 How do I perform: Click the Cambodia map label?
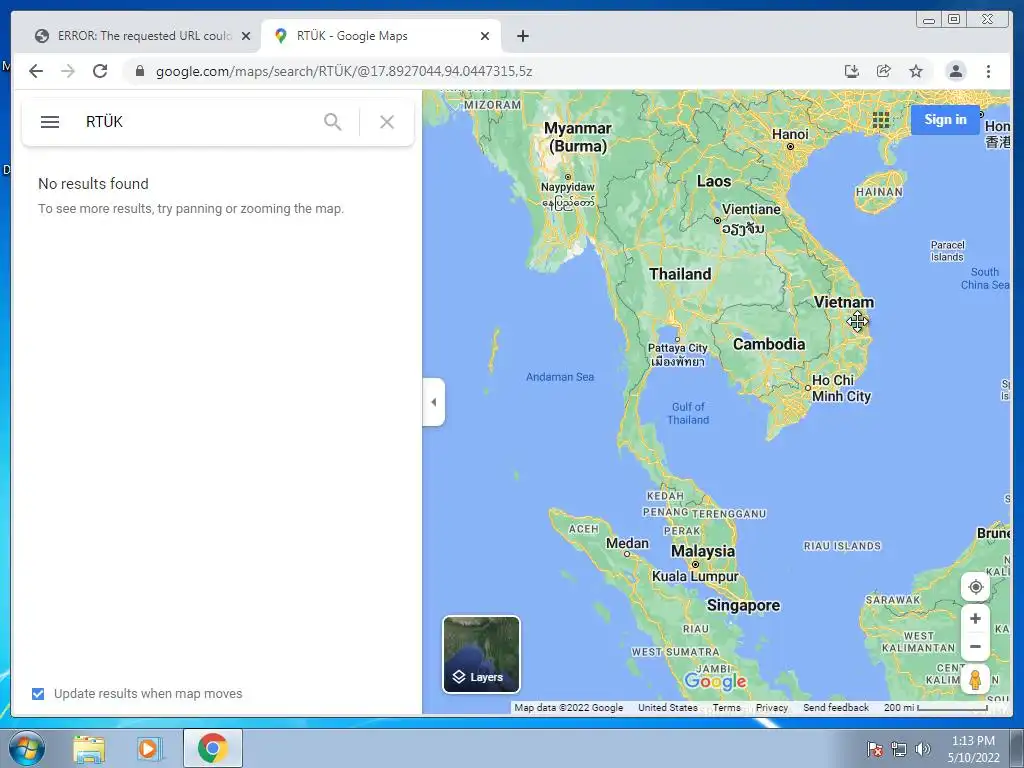769,344
